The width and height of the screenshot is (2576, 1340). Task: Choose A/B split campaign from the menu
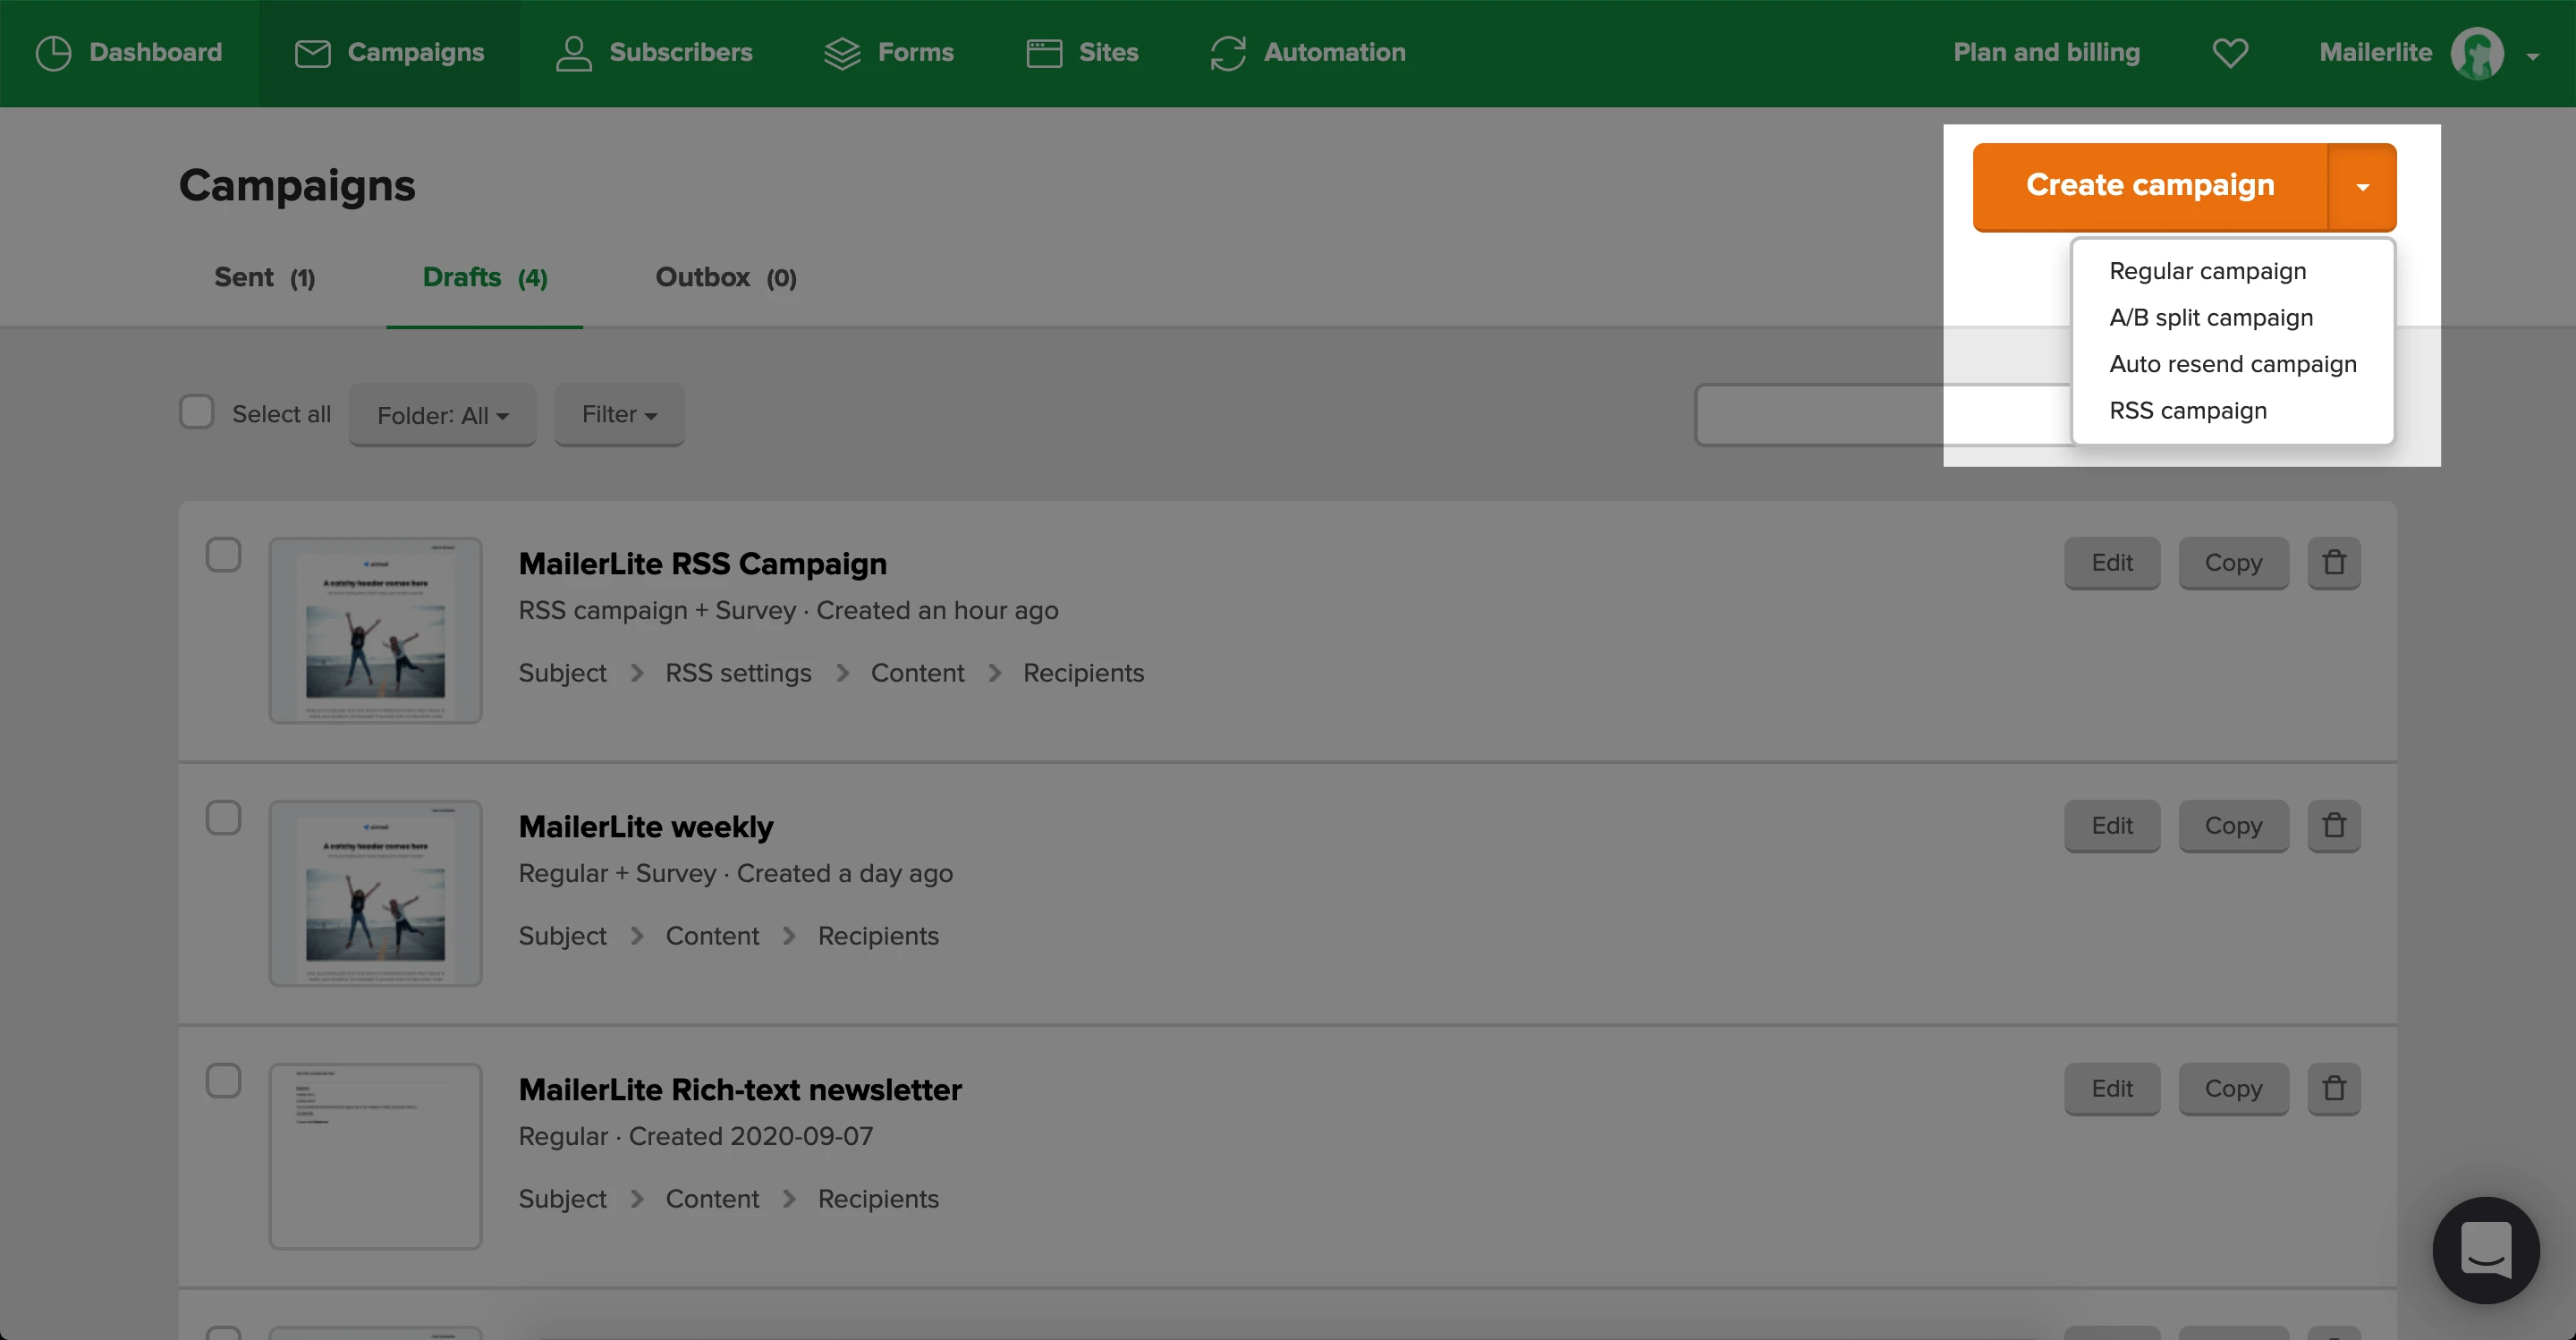pyautogui.click(x=2210, y=318)
